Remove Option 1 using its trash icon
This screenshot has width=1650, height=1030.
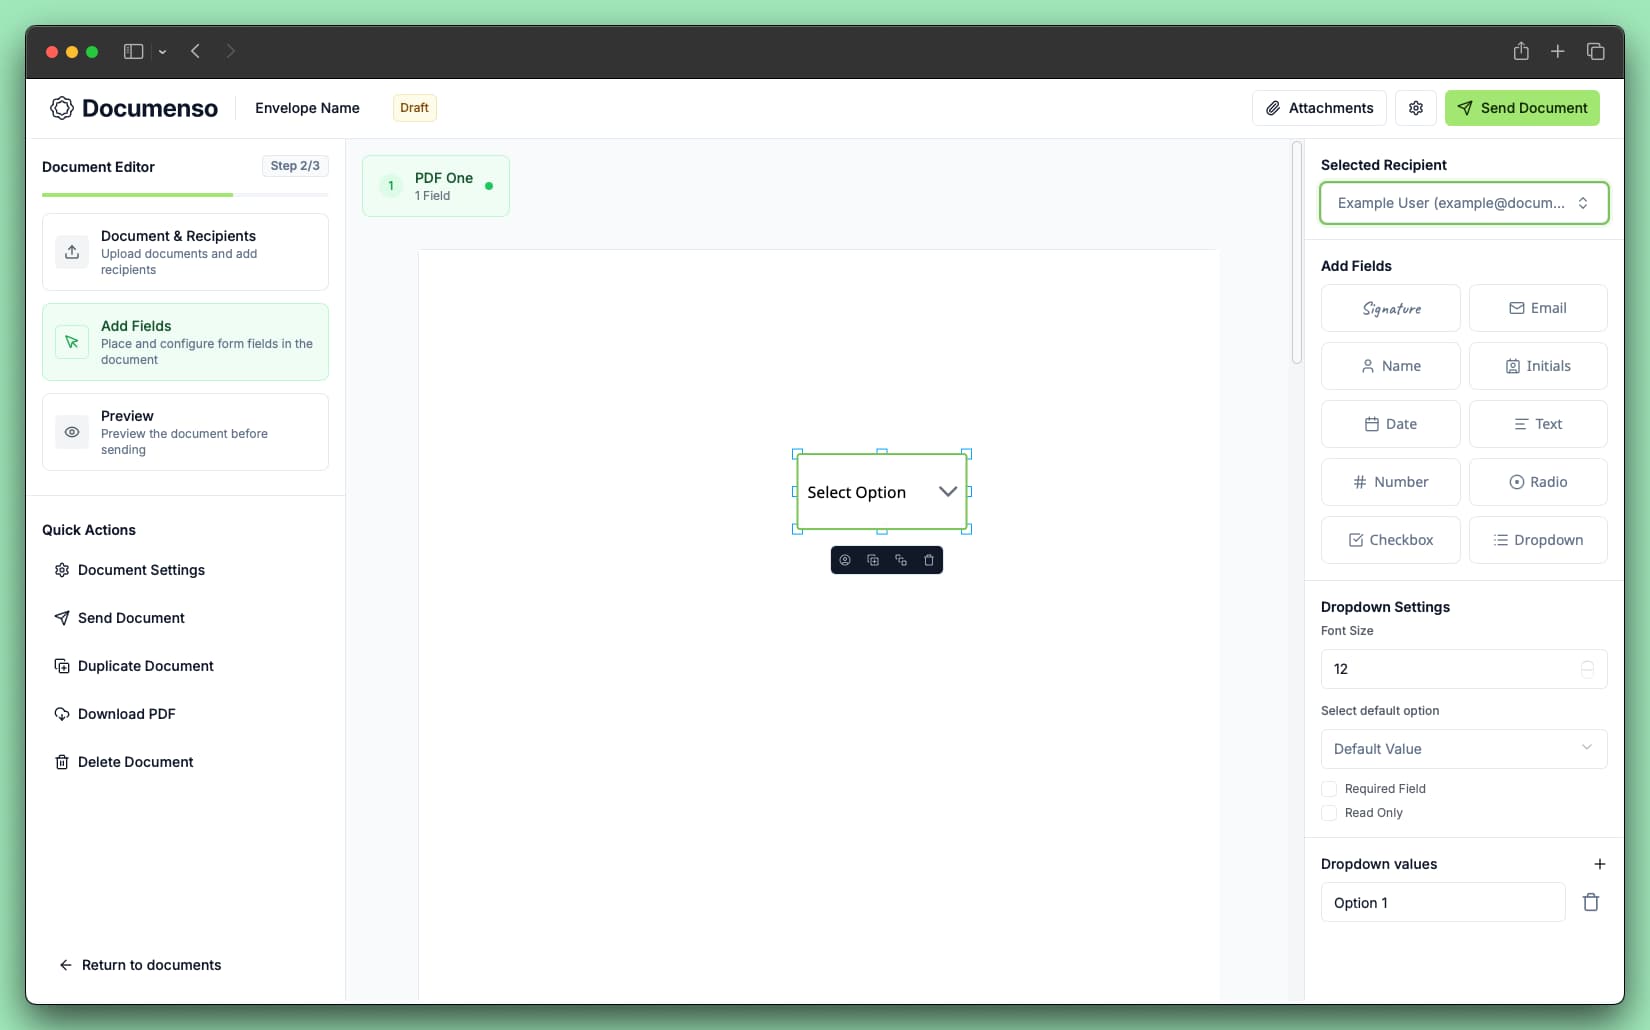point(1590,902)
